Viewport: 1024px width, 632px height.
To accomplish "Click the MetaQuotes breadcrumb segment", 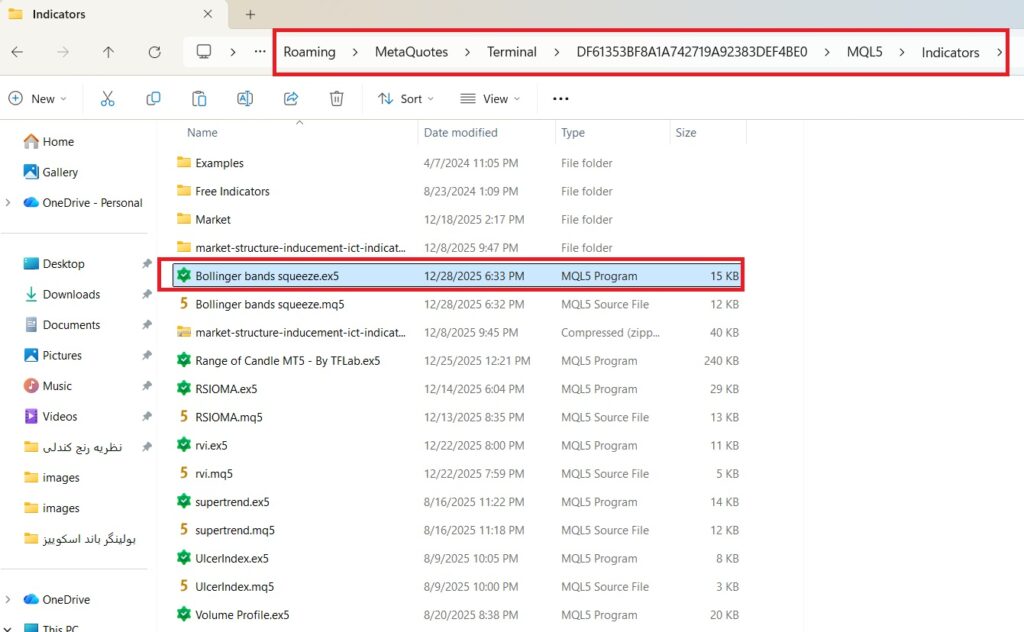I will pyautogui.click(x=411, y=52).
